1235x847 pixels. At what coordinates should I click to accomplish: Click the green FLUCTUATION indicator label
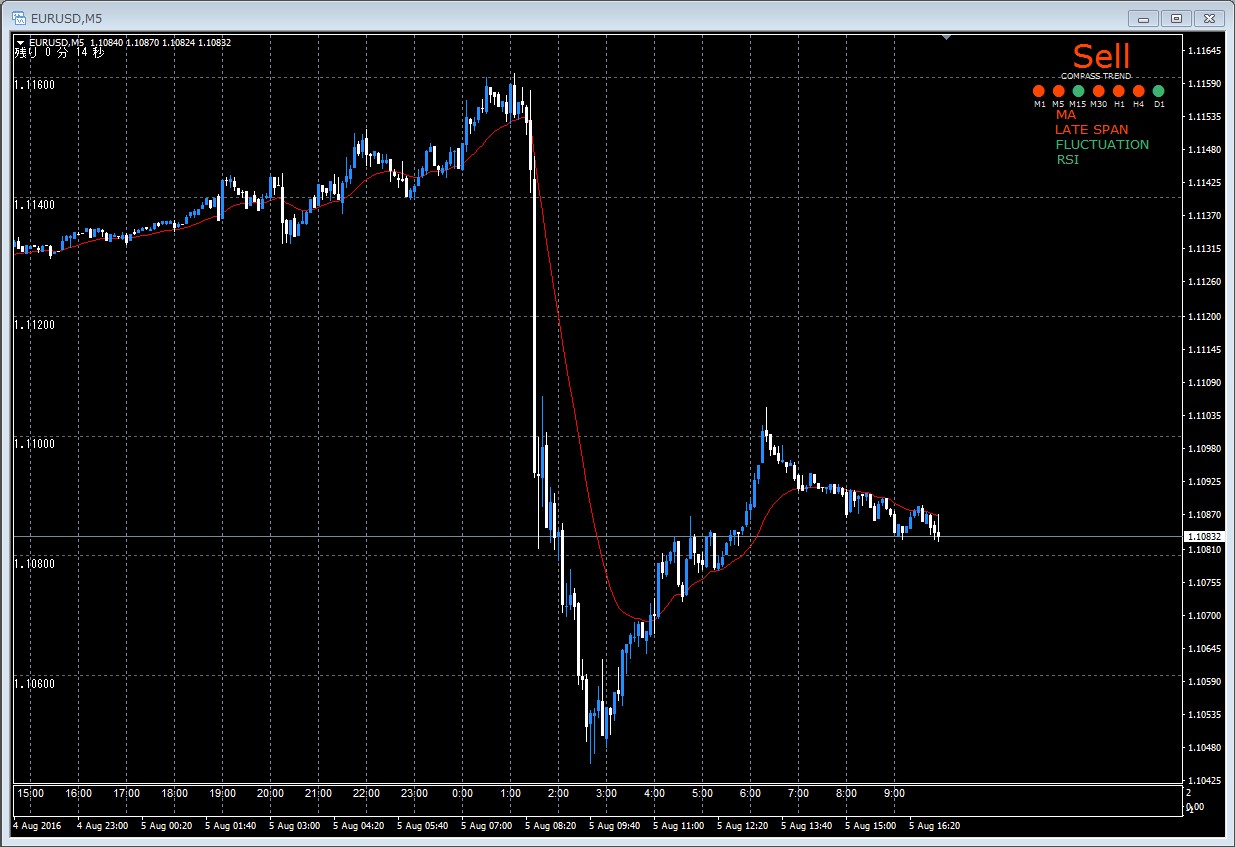(x=1102, y=144)
